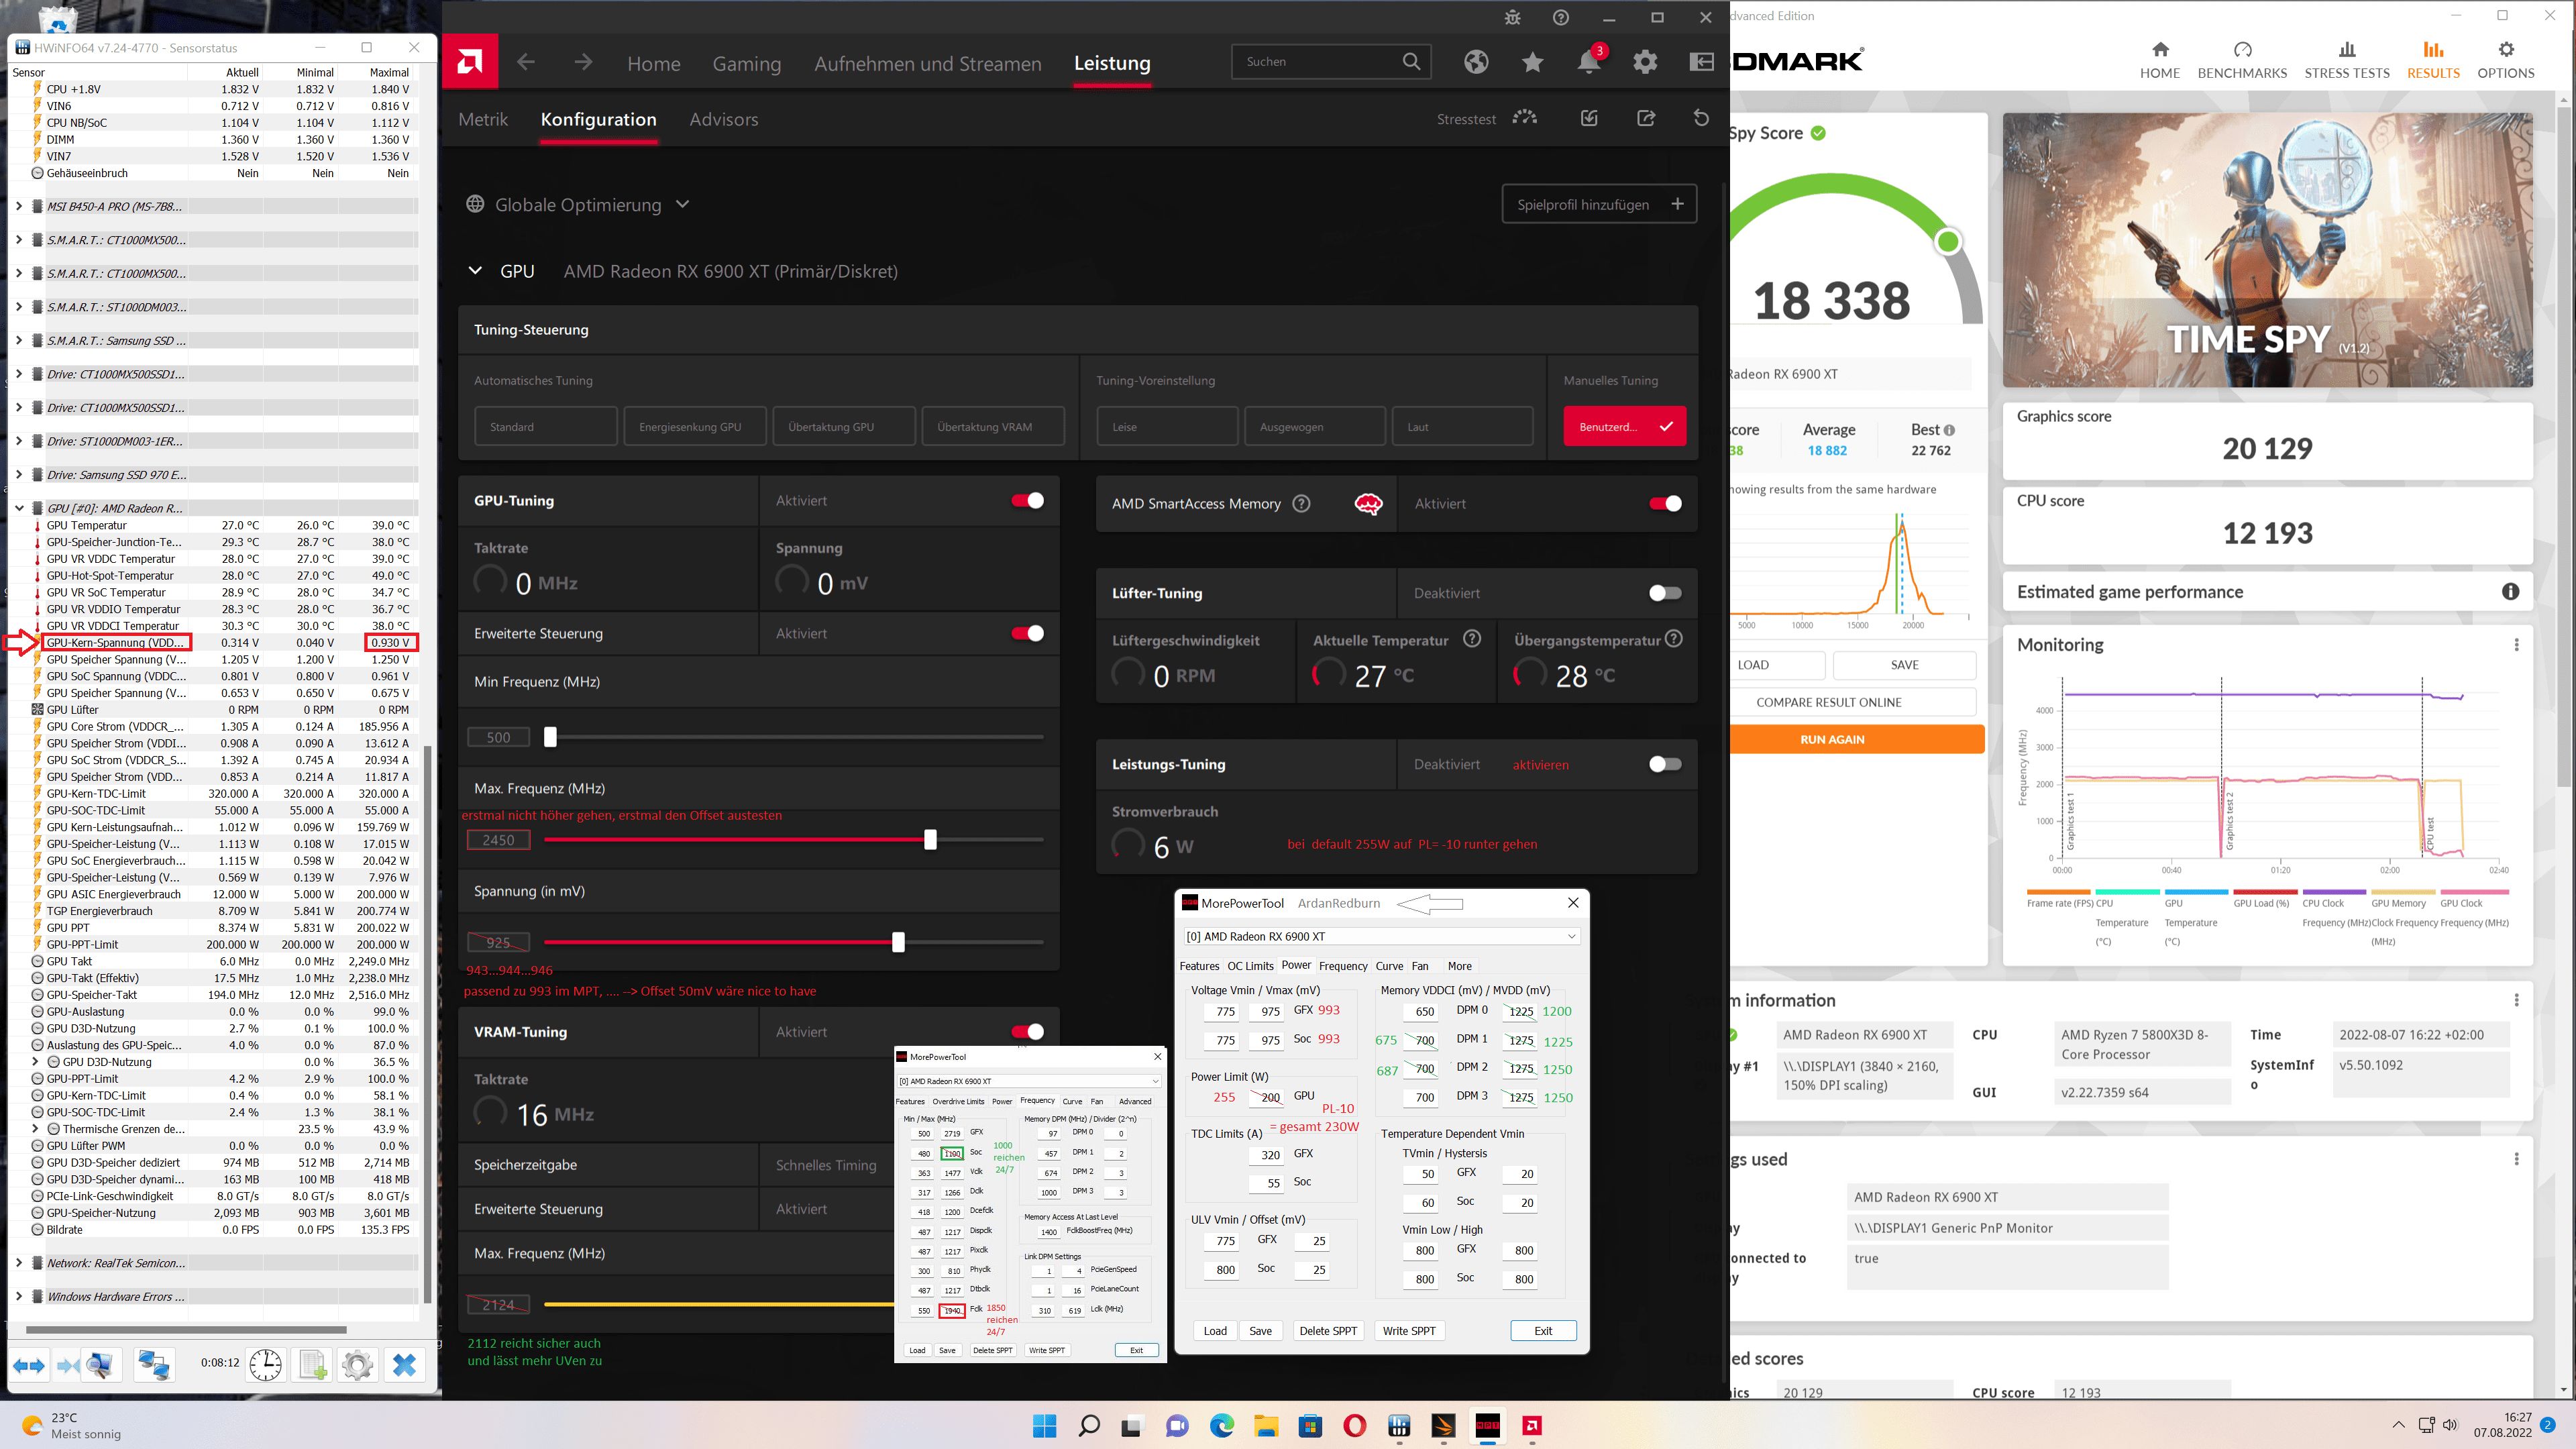Toggle GPU-Tuning switch off
2576x1449 pixels.
tap(1027, 500)
